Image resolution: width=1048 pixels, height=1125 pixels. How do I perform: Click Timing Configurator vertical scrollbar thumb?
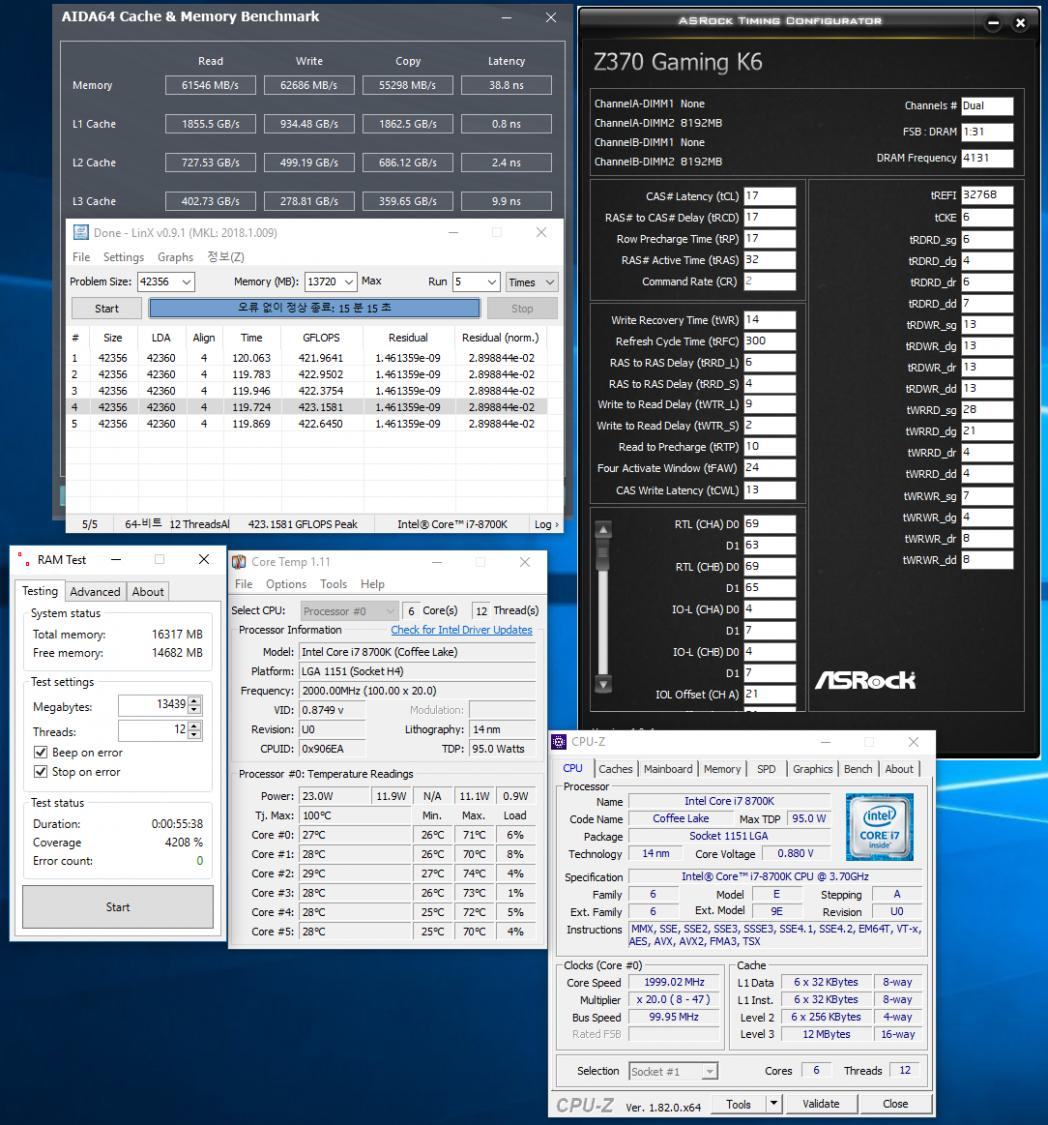[603, 555]
